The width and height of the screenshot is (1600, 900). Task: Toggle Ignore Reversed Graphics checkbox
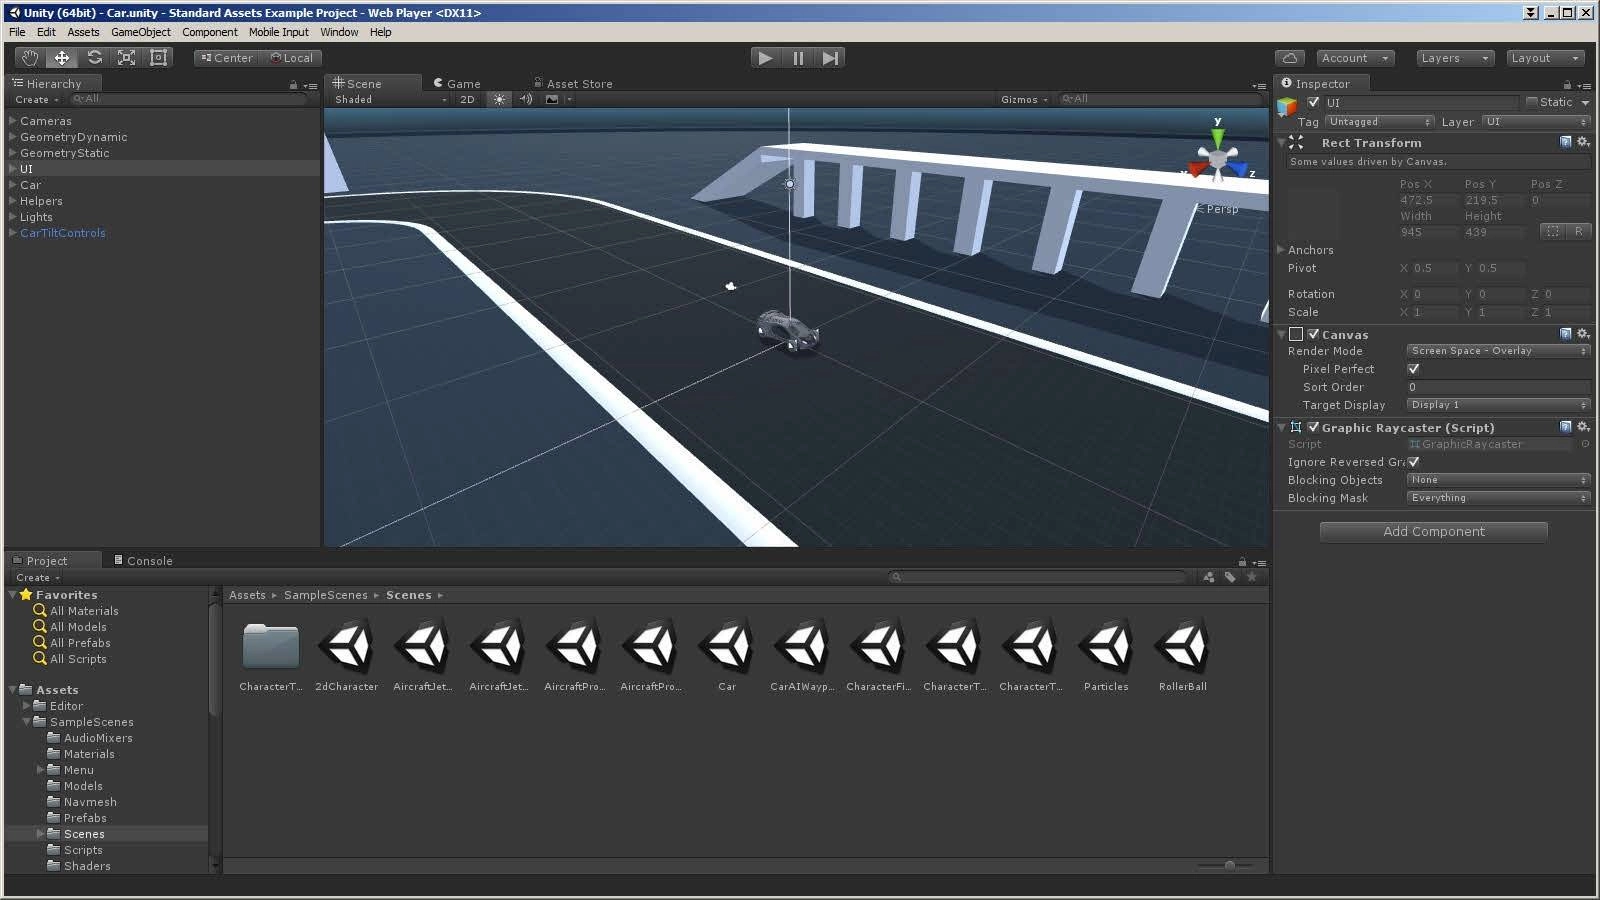click(1413, 462)
